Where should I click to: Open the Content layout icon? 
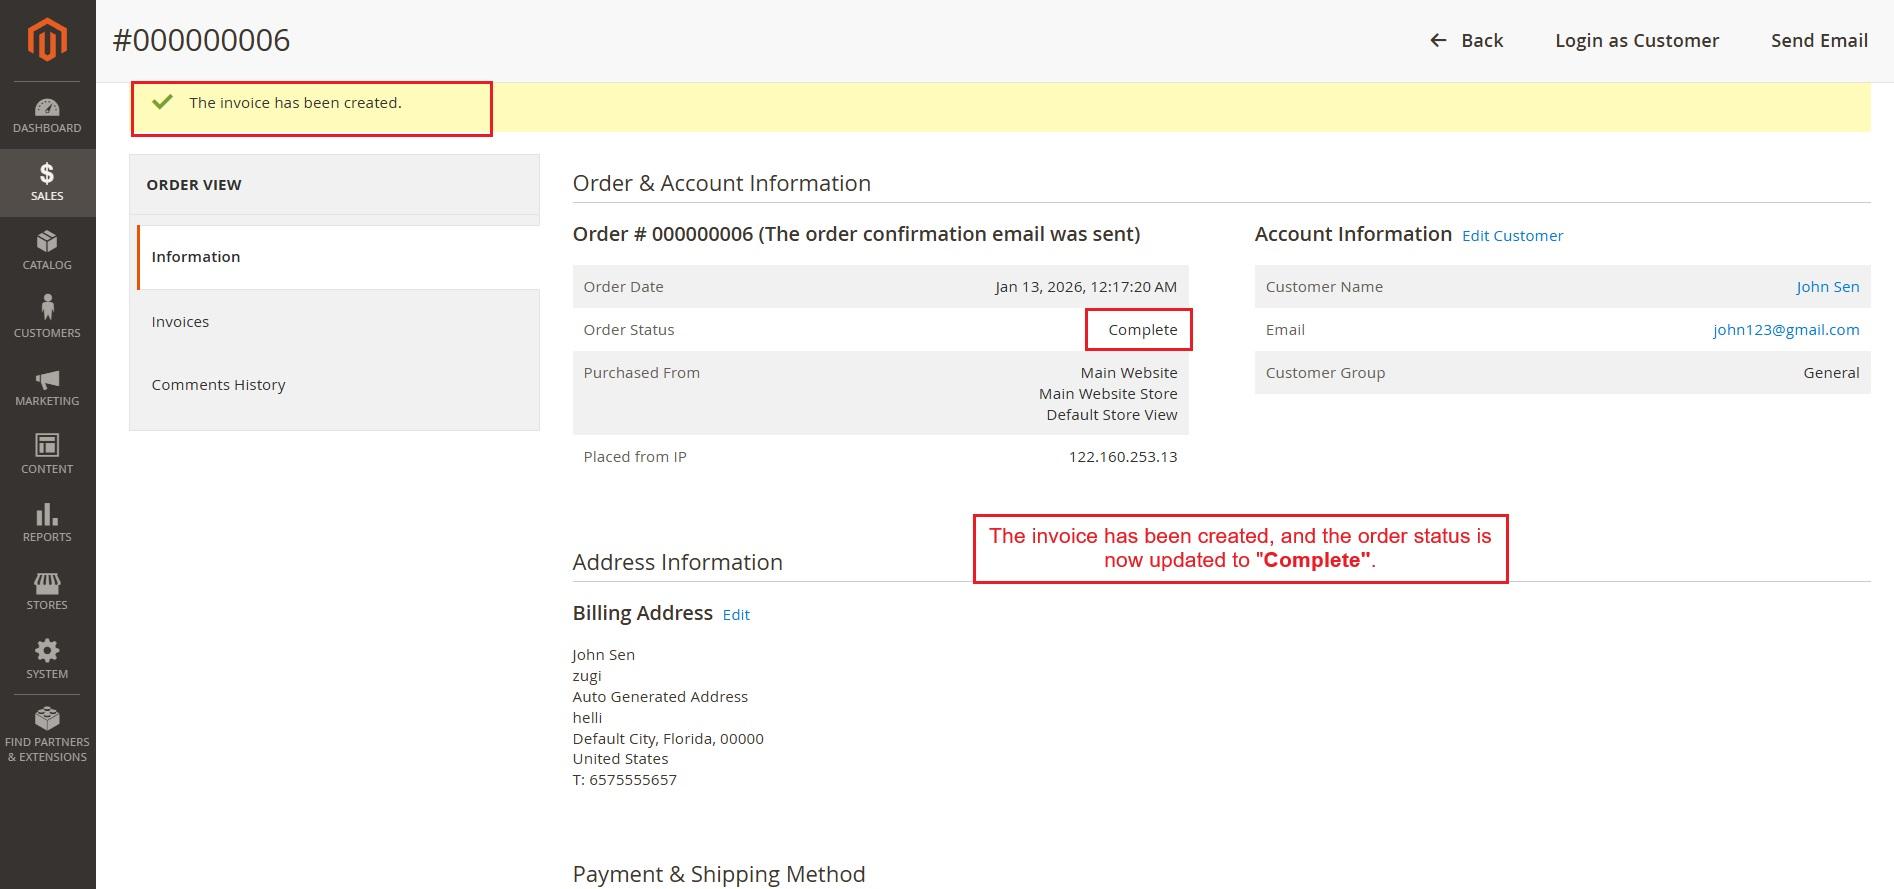coord(47,445)
